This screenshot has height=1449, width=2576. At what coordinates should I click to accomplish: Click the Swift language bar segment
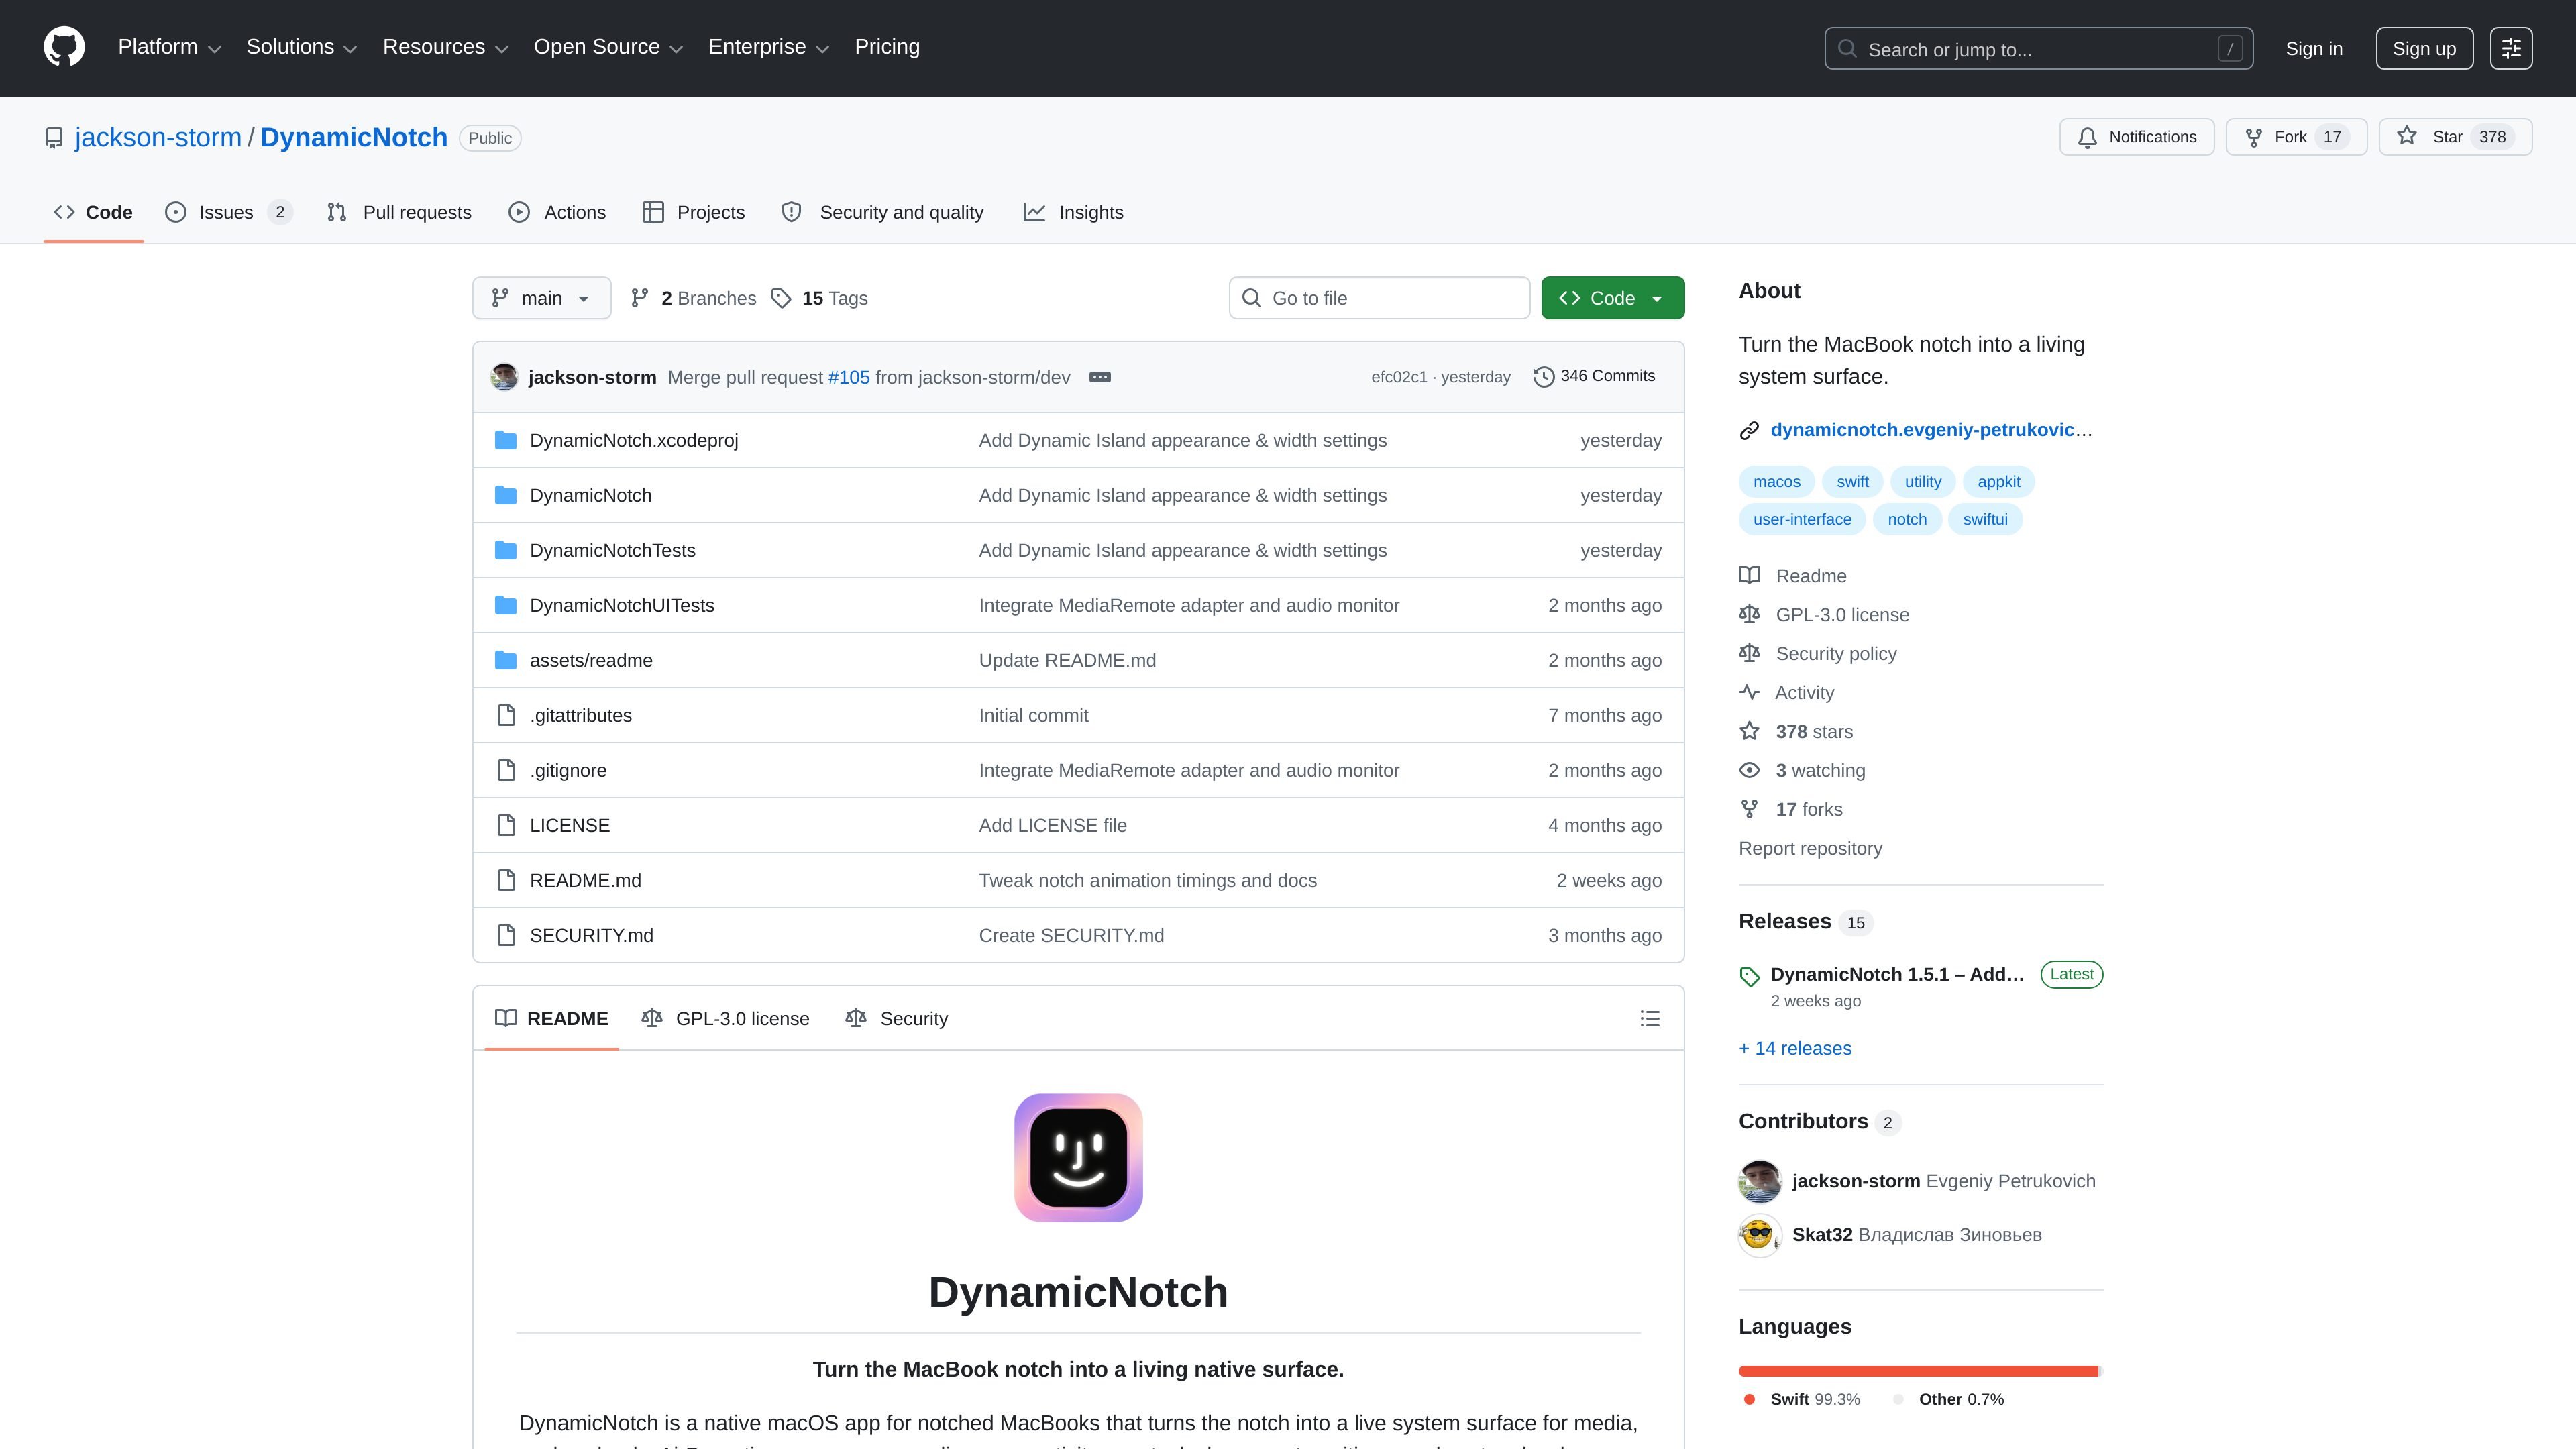1918,1371
